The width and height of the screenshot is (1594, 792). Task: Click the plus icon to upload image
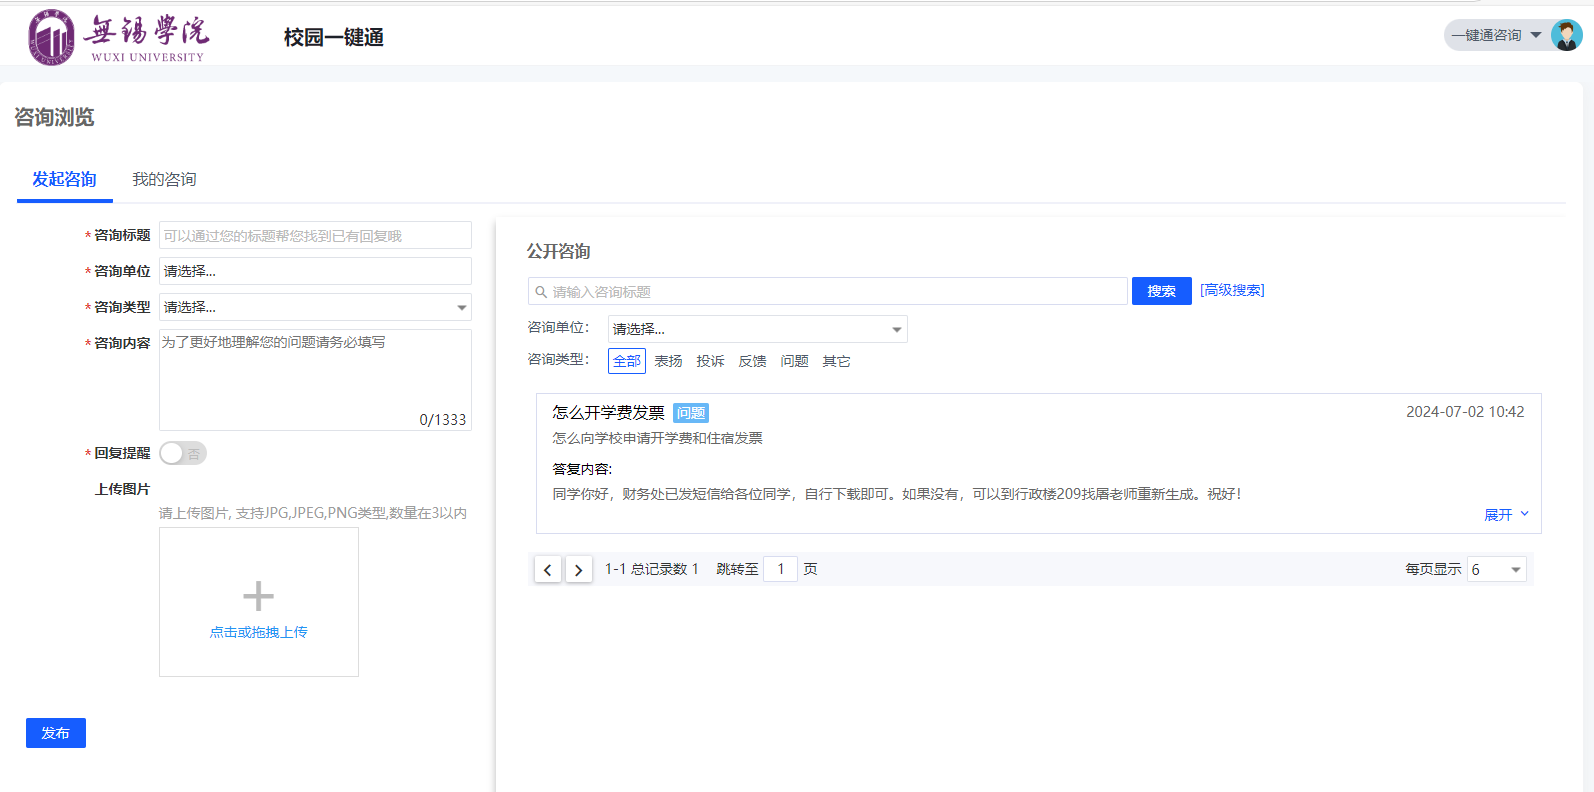click(258, 596)
